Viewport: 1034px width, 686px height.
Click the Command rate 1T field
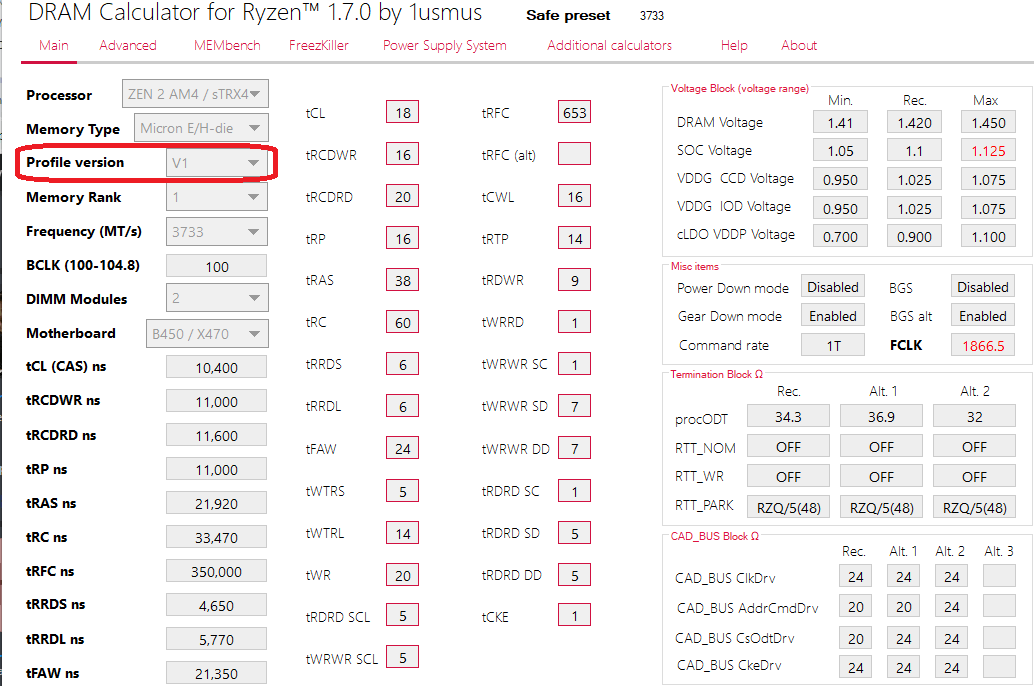[x=833, y=345]
